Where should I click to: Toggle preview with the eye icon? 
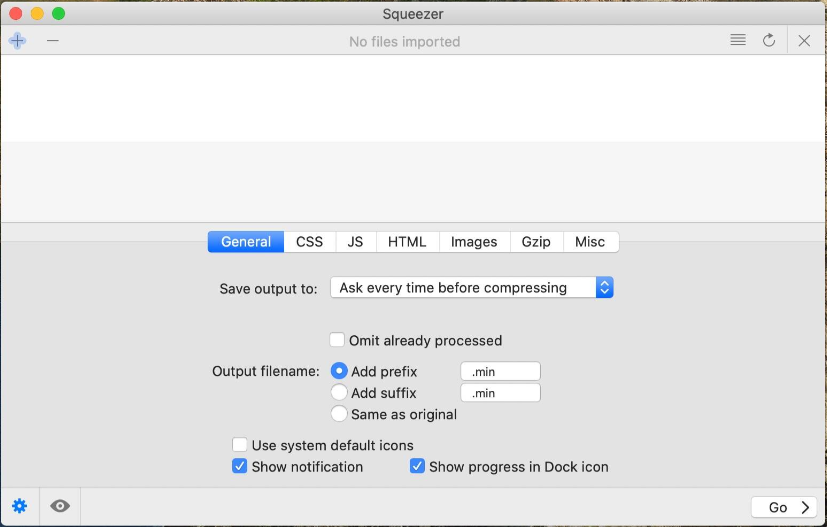click(60, 506)
